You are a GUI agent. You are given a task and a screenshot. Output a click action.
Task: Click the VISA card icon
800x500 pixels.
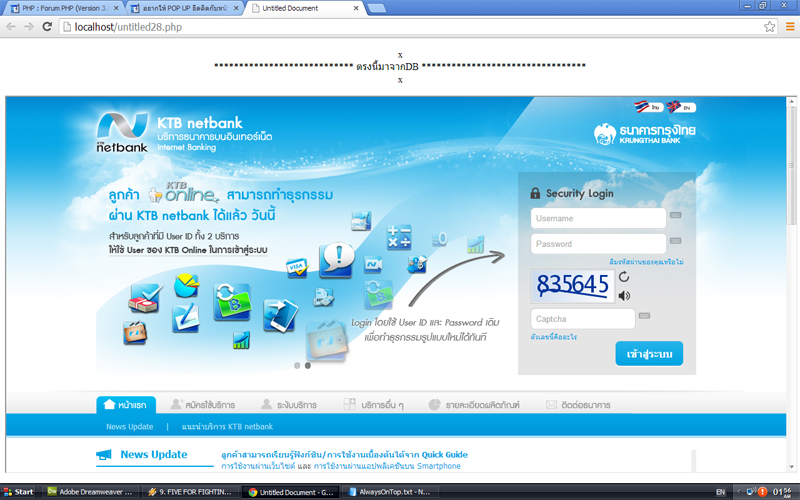click(x=297, y=267)
